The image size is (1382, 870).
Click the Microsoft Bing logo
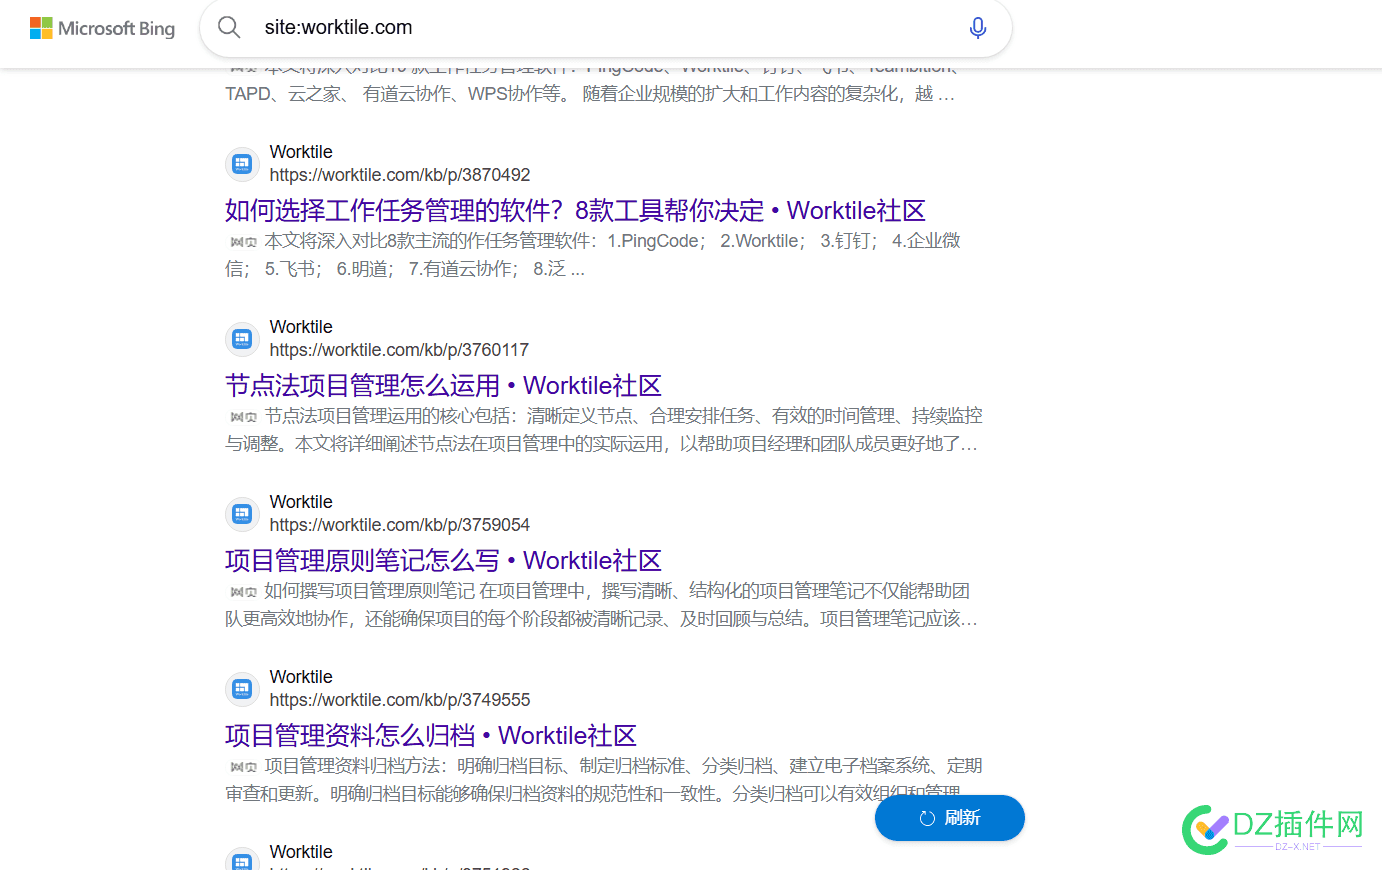102,28
